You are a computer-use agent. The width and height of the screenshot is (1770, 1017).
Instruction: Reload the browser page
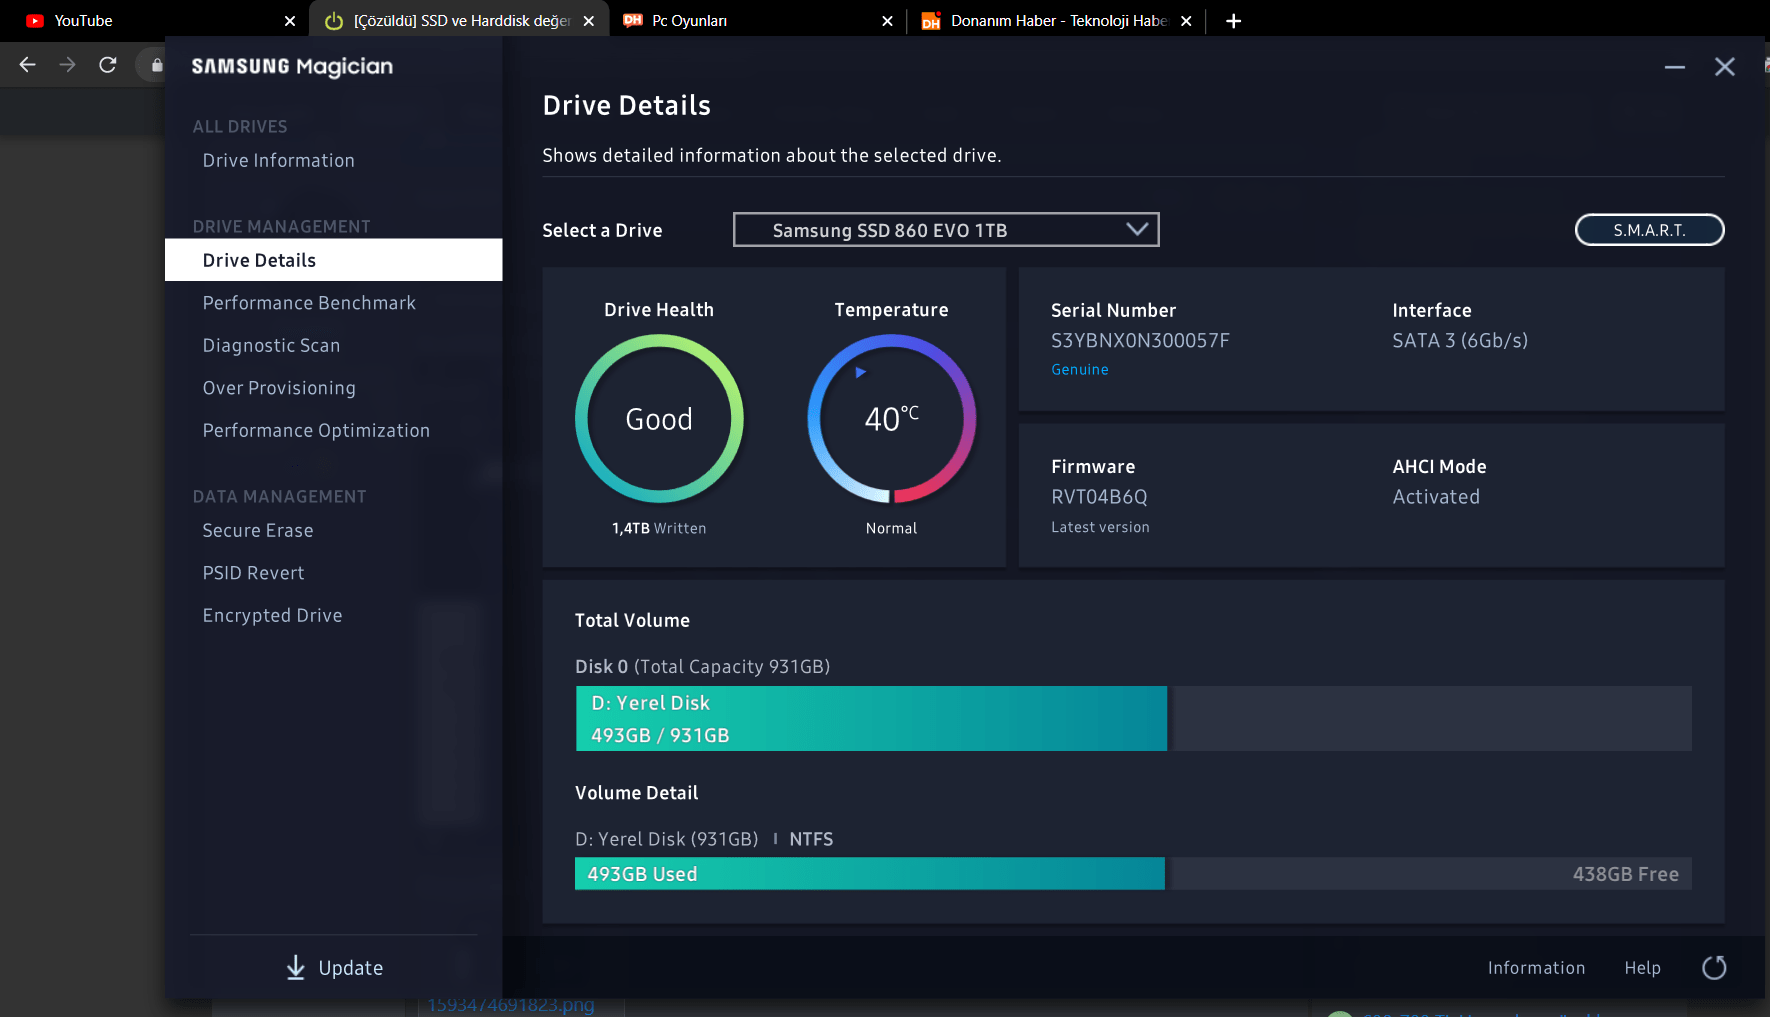pyautogui.click(x=108, y=65)
